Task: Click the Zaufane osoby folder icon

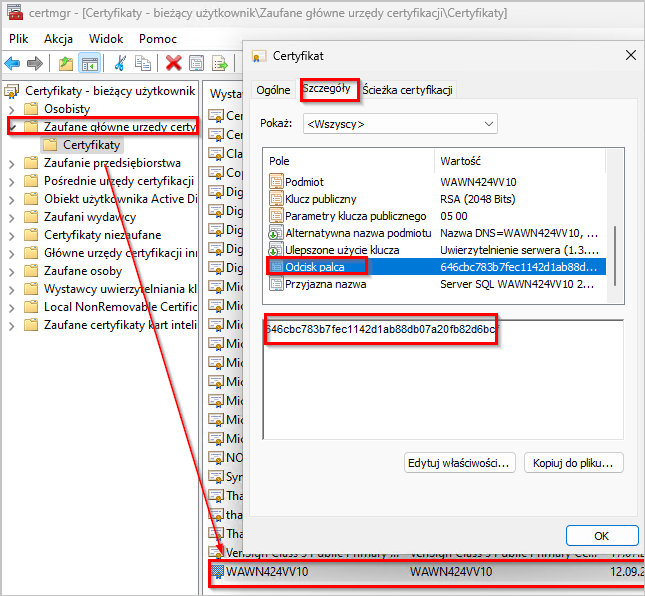Action: 31,271
